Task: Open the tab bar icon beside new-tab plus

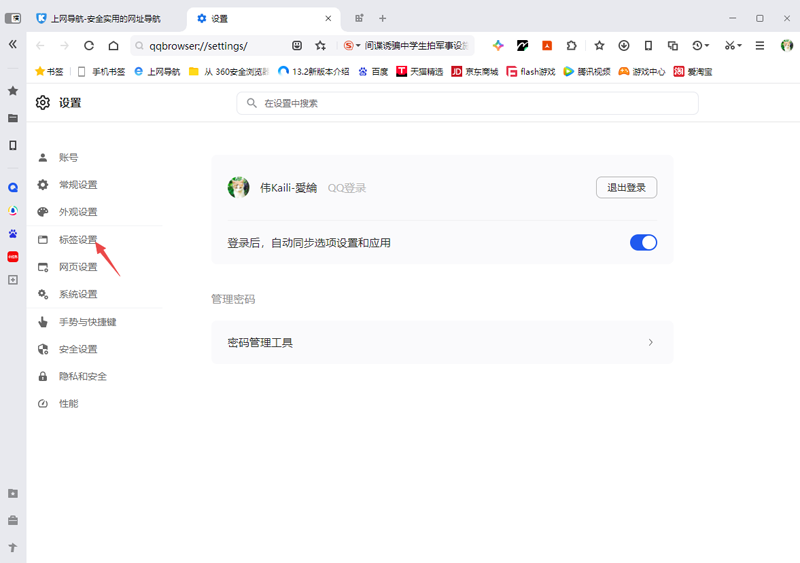Action: point(359,18)
